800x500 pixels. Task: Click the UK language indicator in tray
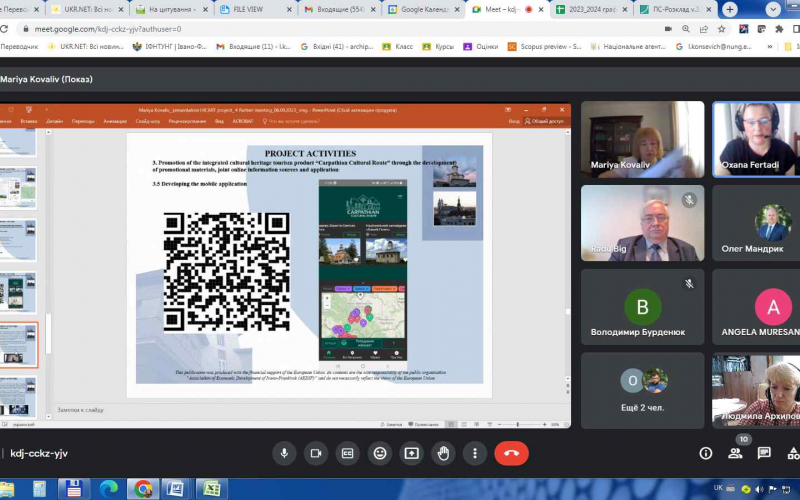(718, 488)
